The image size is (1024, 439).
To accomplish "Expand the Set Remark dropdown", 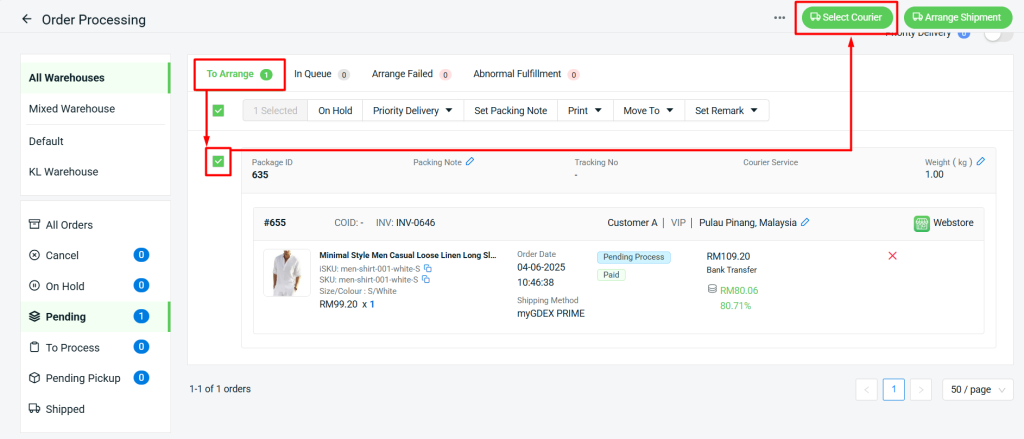I will click(726, 110).
